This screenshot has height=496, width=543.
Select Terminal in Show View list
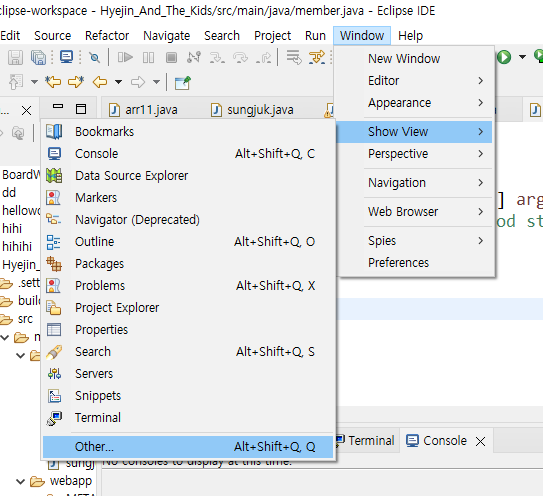[188, 418]
